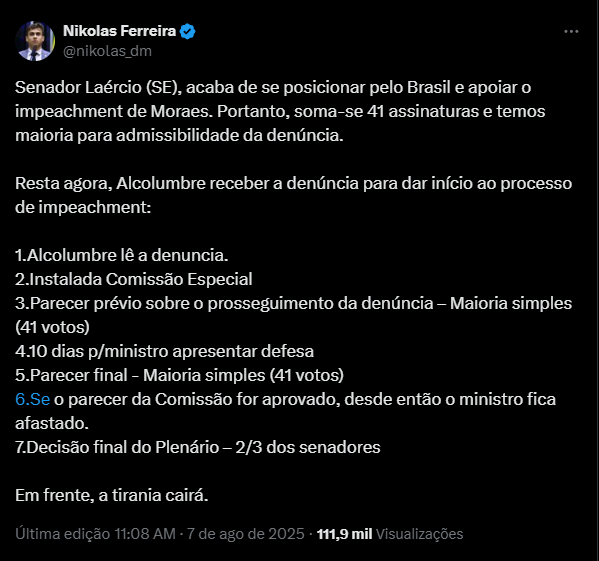This screenshot has height=561, width=599.
Task: Click the blue verified badge icon
Action: [x=188, y=31]
